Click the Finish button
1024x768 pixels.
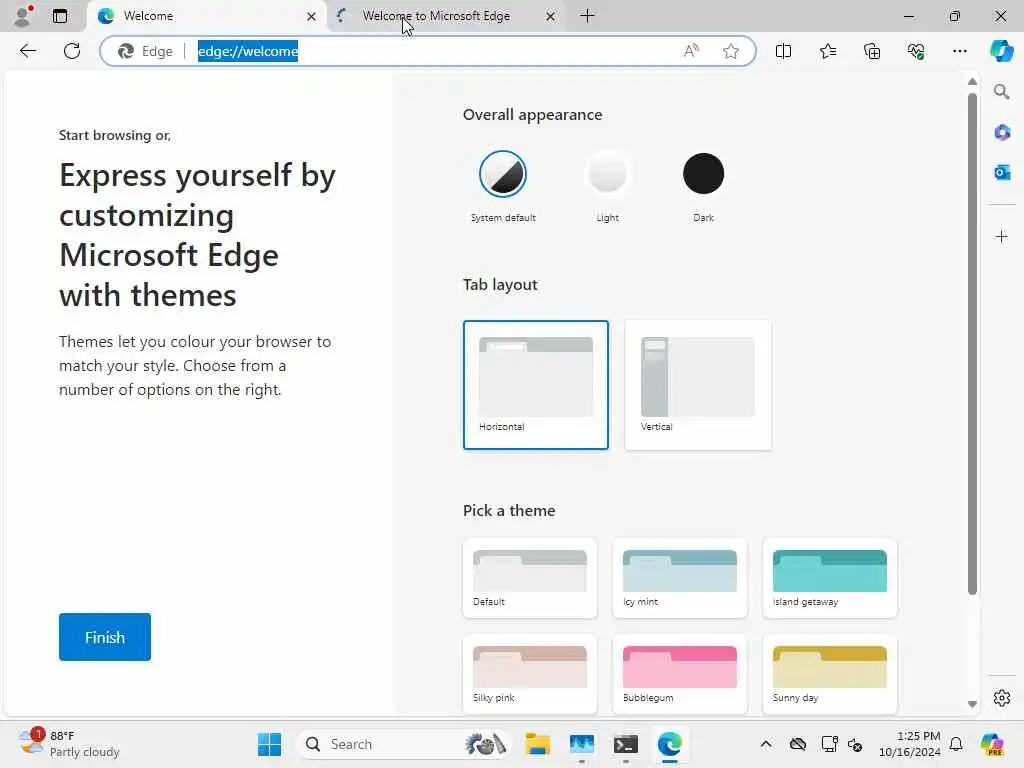[x=104, y=637]
